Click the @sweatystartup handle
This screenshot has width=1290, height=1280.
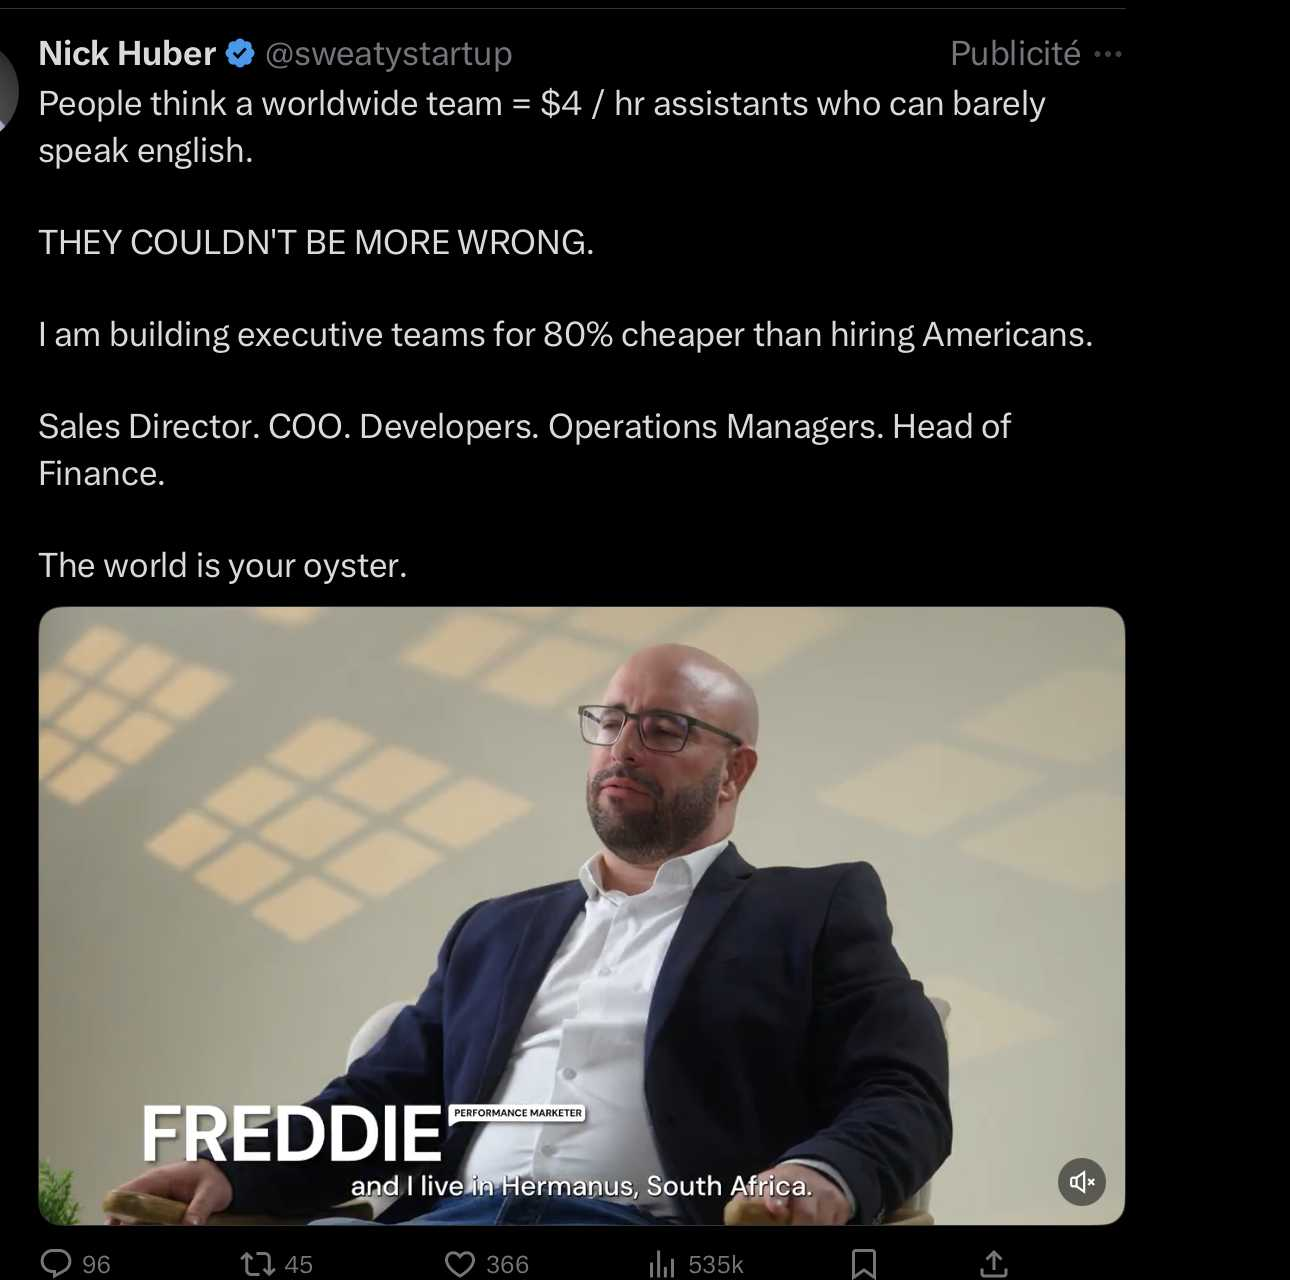pyautogui.click(x=388, y=53)
